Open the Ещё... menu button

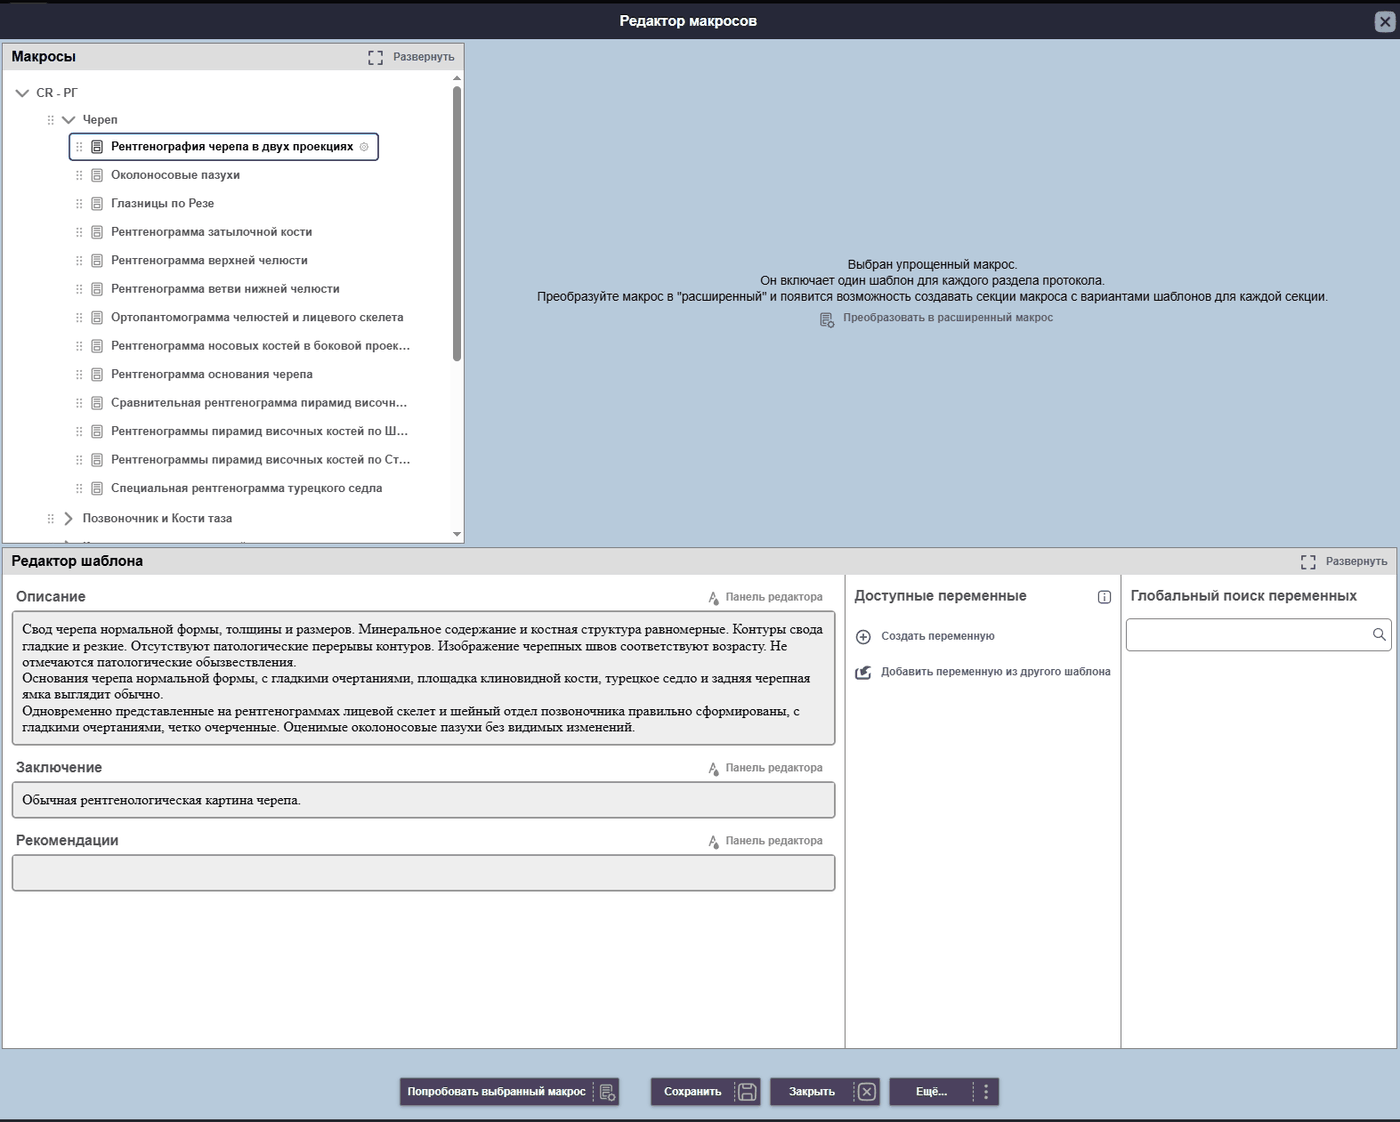tap(943, 1091)
